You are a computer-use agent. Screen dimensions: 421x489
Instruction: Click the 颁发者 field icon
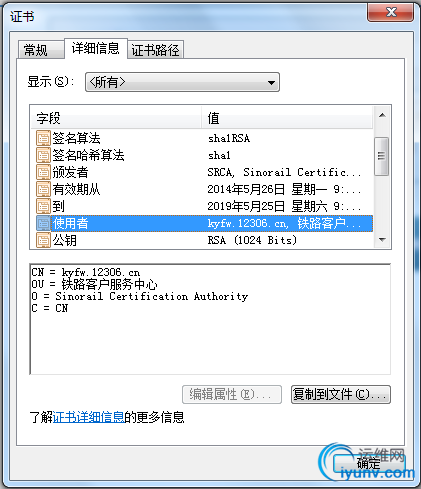point(43,172)
